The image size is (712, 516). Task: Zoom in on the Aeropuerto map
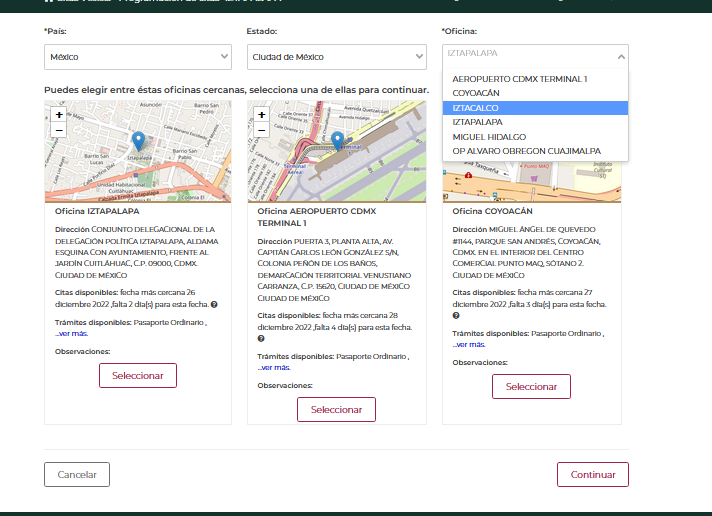pyautogui.click(x=261, y=115)
